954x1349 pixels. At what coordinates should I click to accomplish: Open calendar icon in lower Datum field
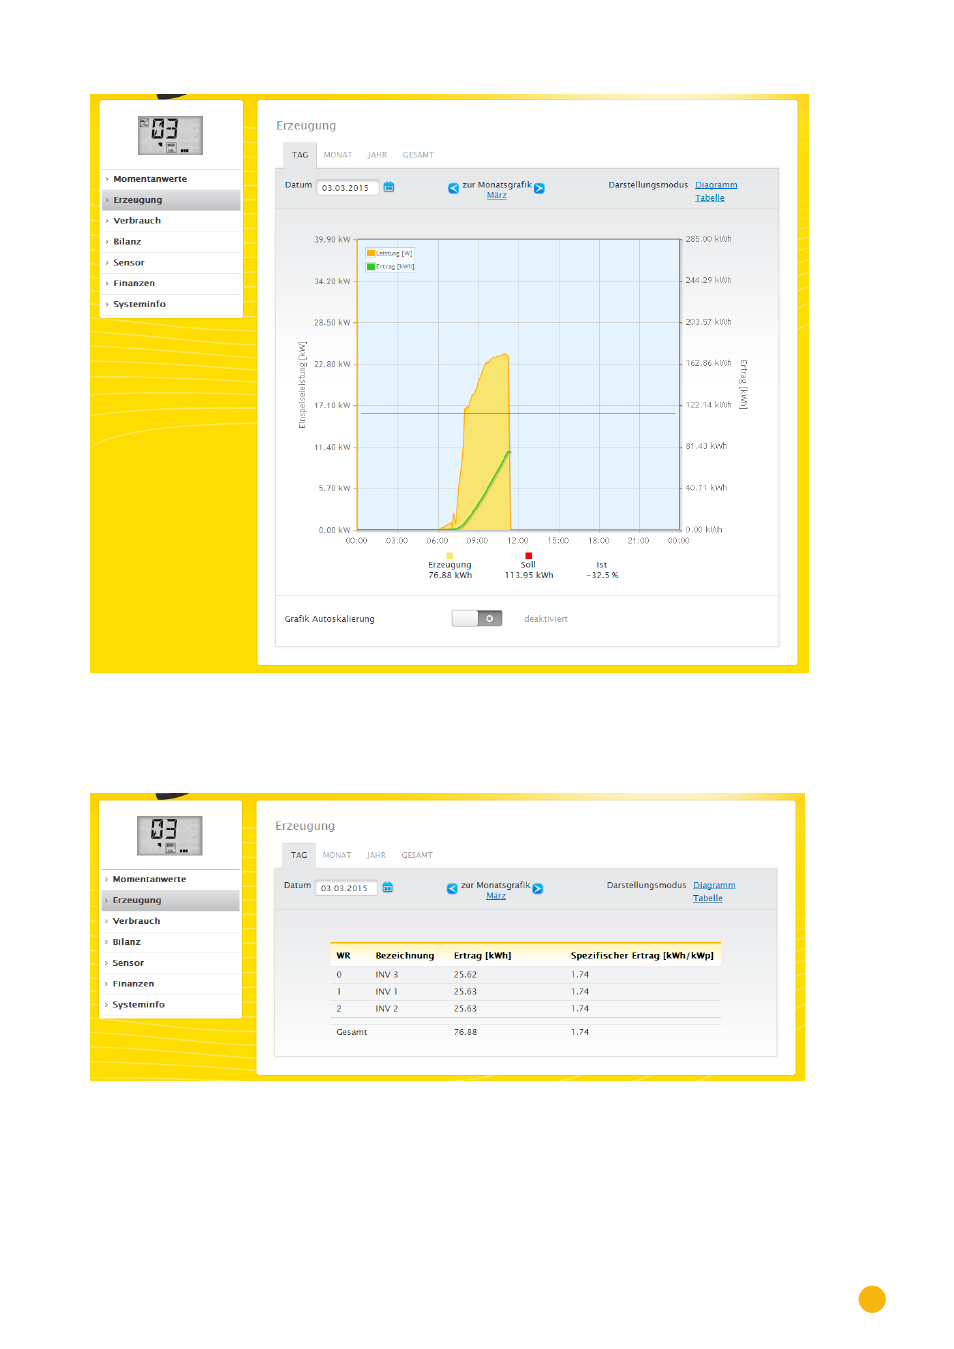coord(388,887)
